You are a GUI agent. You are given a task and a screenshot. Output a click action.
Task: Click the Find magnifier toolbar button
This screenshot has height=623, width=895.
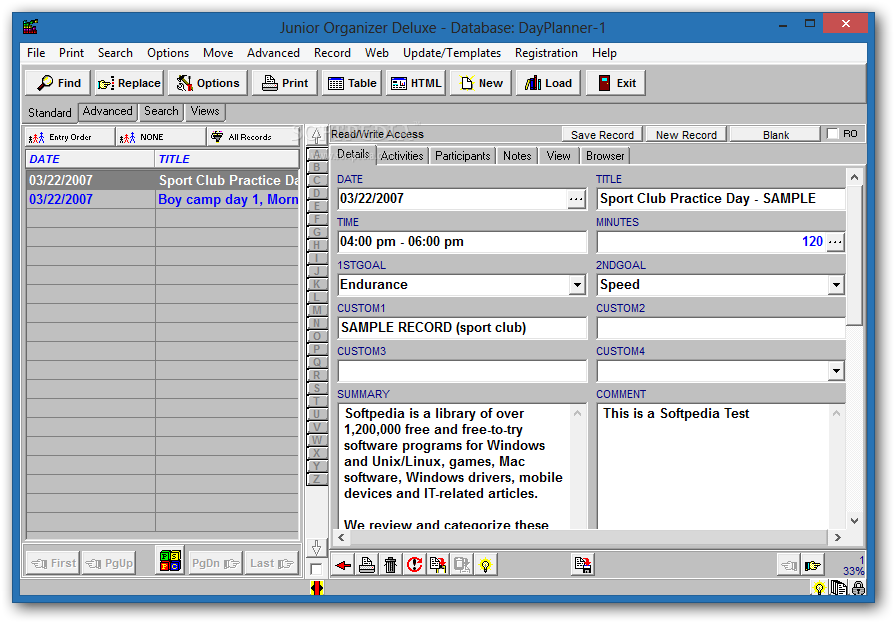(58, 83)
